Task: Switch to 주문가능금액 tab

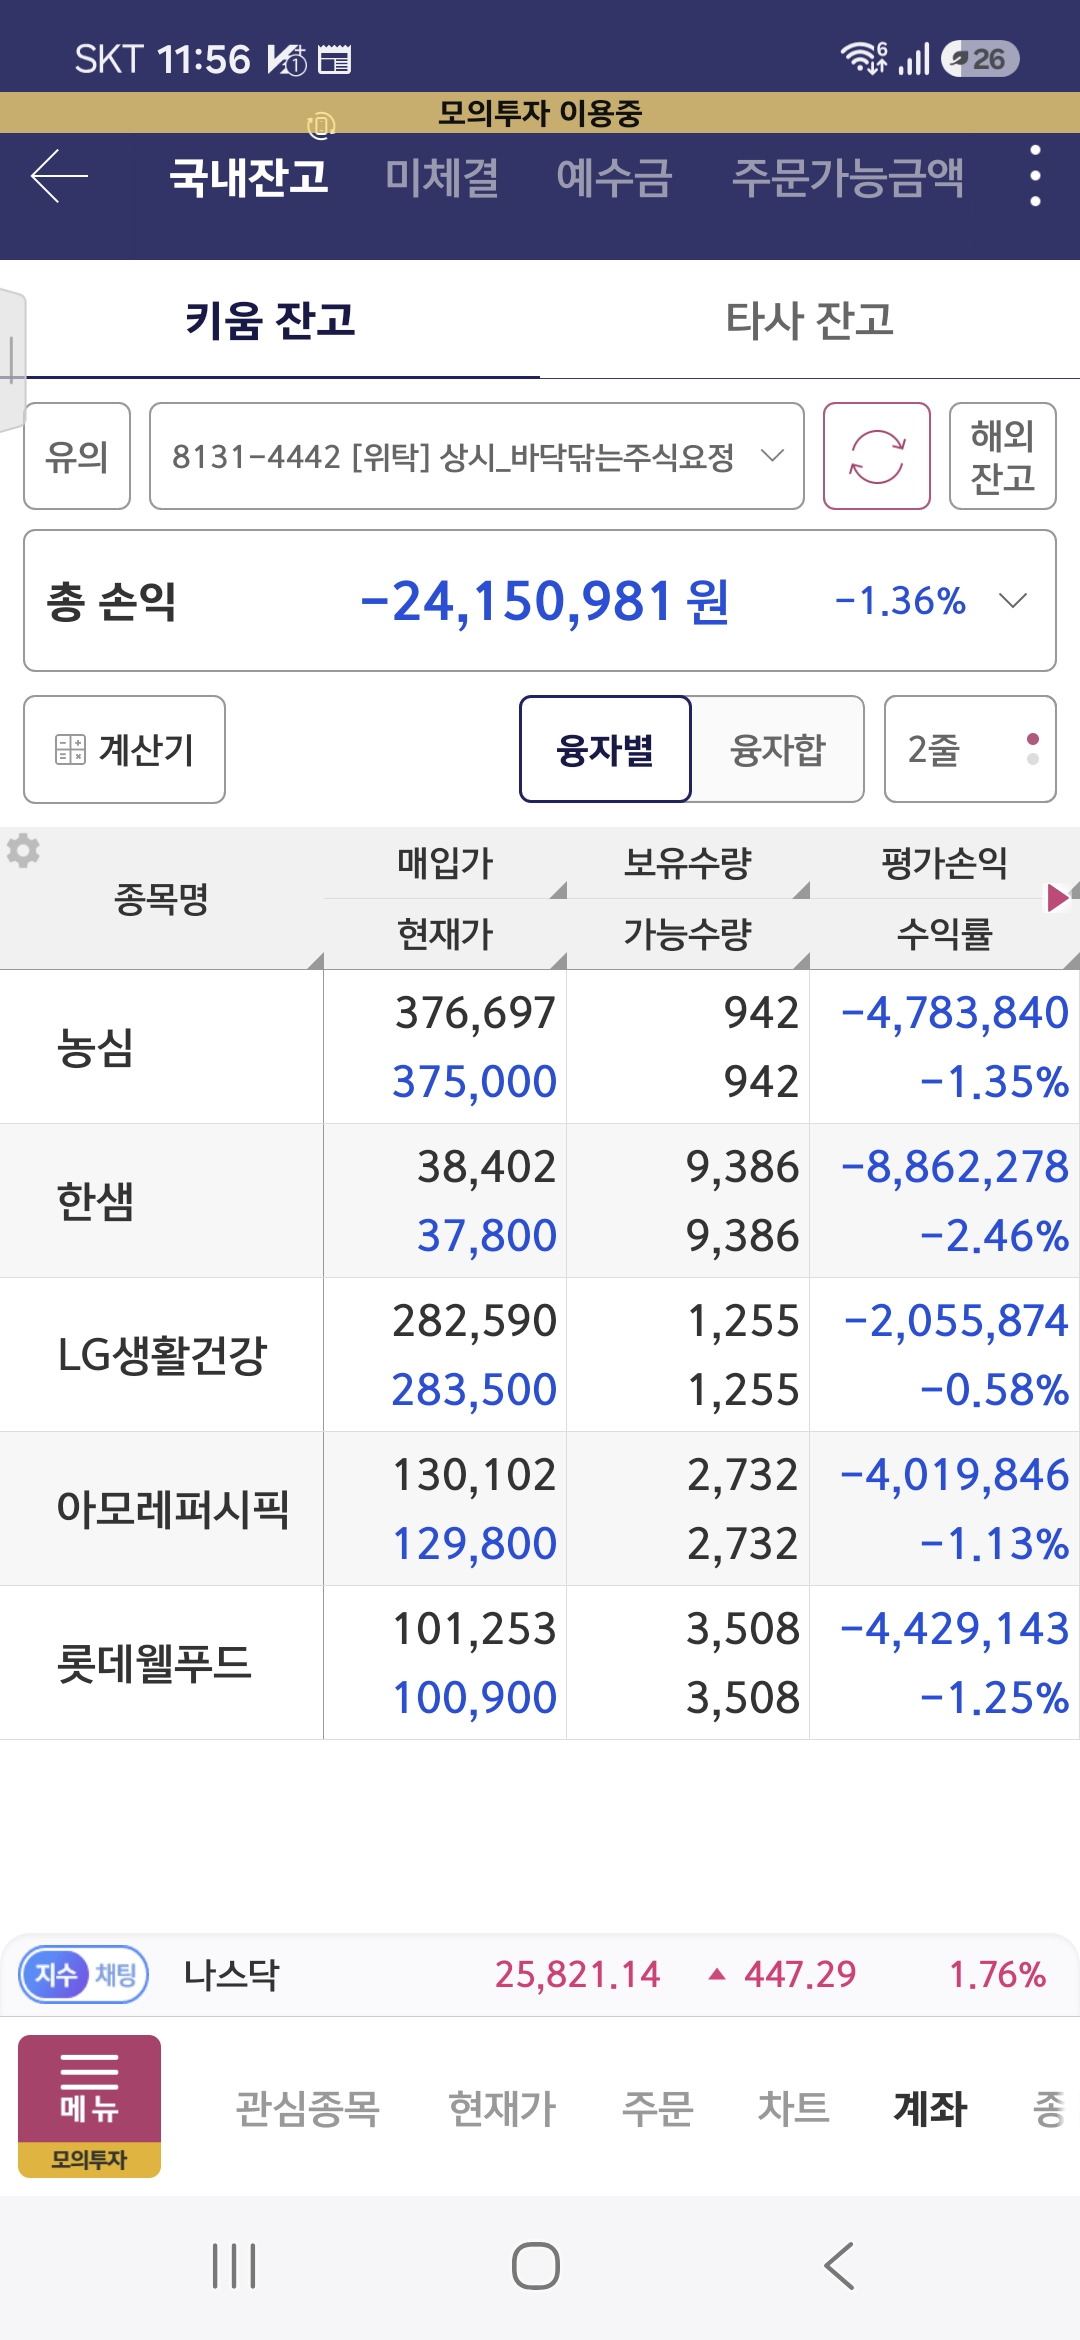Action: point(848,177)
